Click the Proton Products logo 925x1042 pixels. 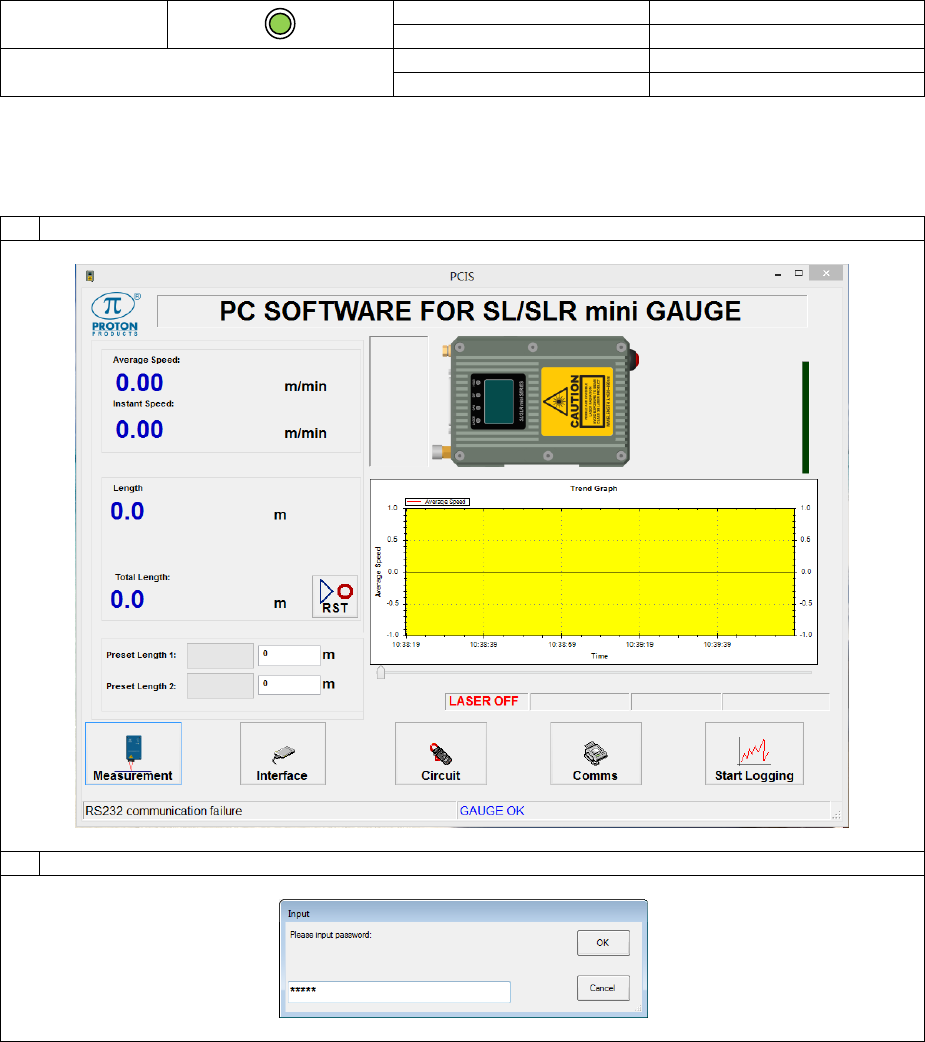click(115, 314)
